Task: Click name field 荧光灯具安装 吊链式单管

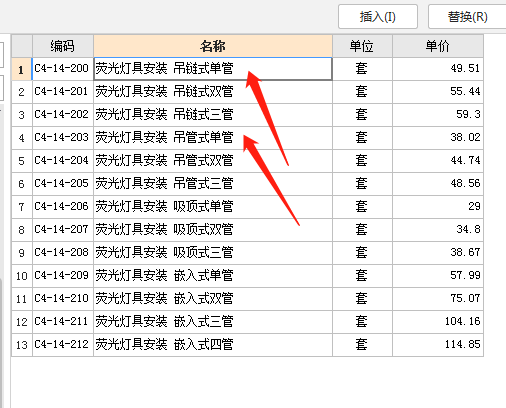Action: point(213,69)
